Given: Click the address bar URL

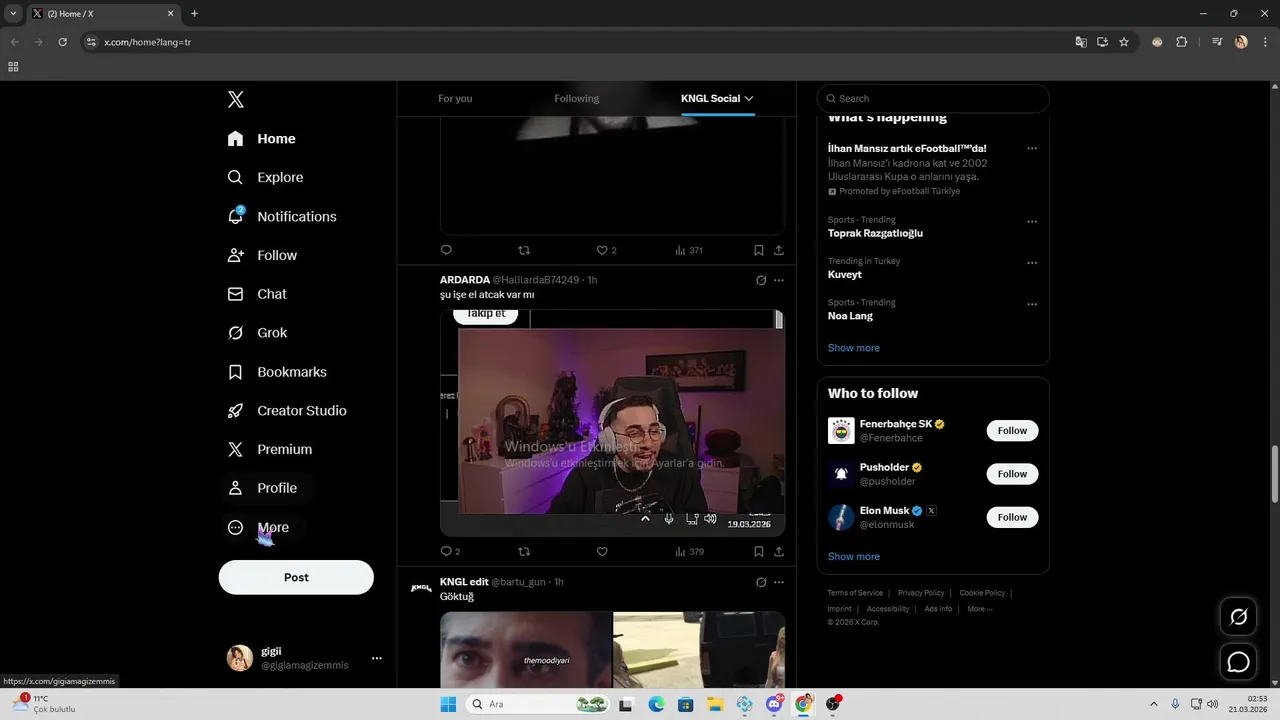Looking at the screenshot, I should point(147,42).
